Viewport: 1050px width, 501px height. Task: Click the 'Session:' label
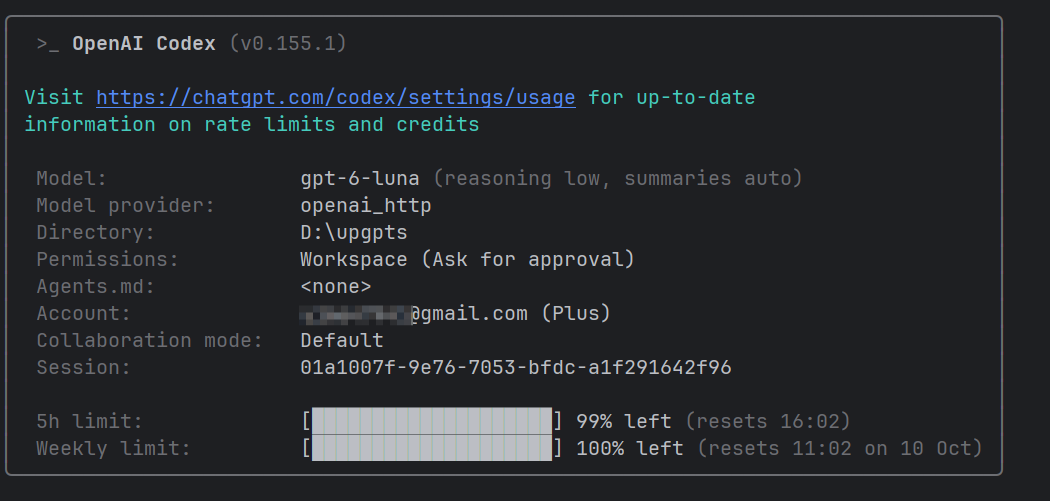[x=83, y=368]
